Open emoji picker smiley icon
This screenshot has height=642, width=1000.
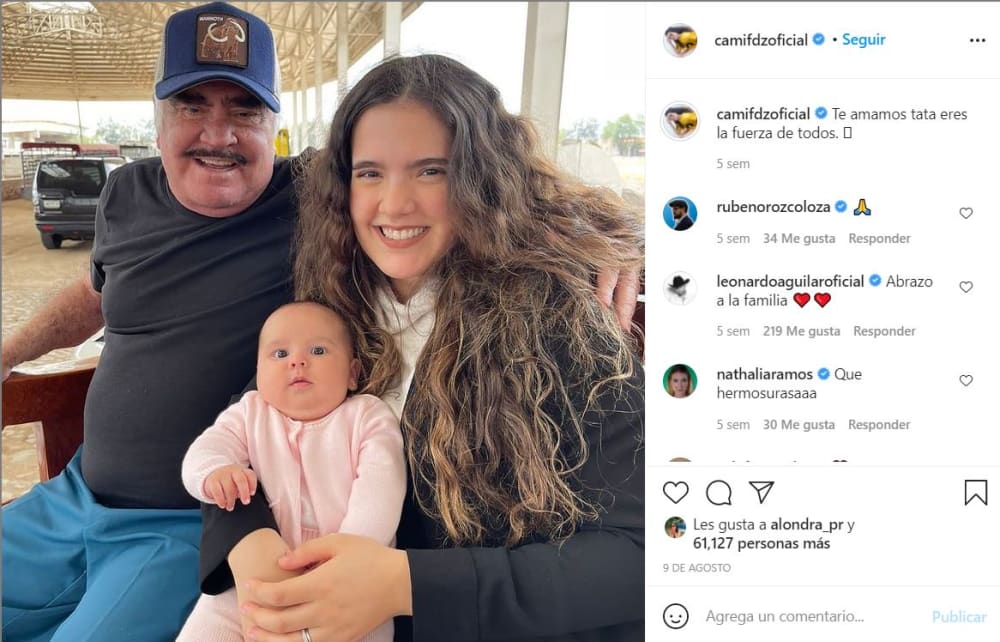tap(675, 616)
